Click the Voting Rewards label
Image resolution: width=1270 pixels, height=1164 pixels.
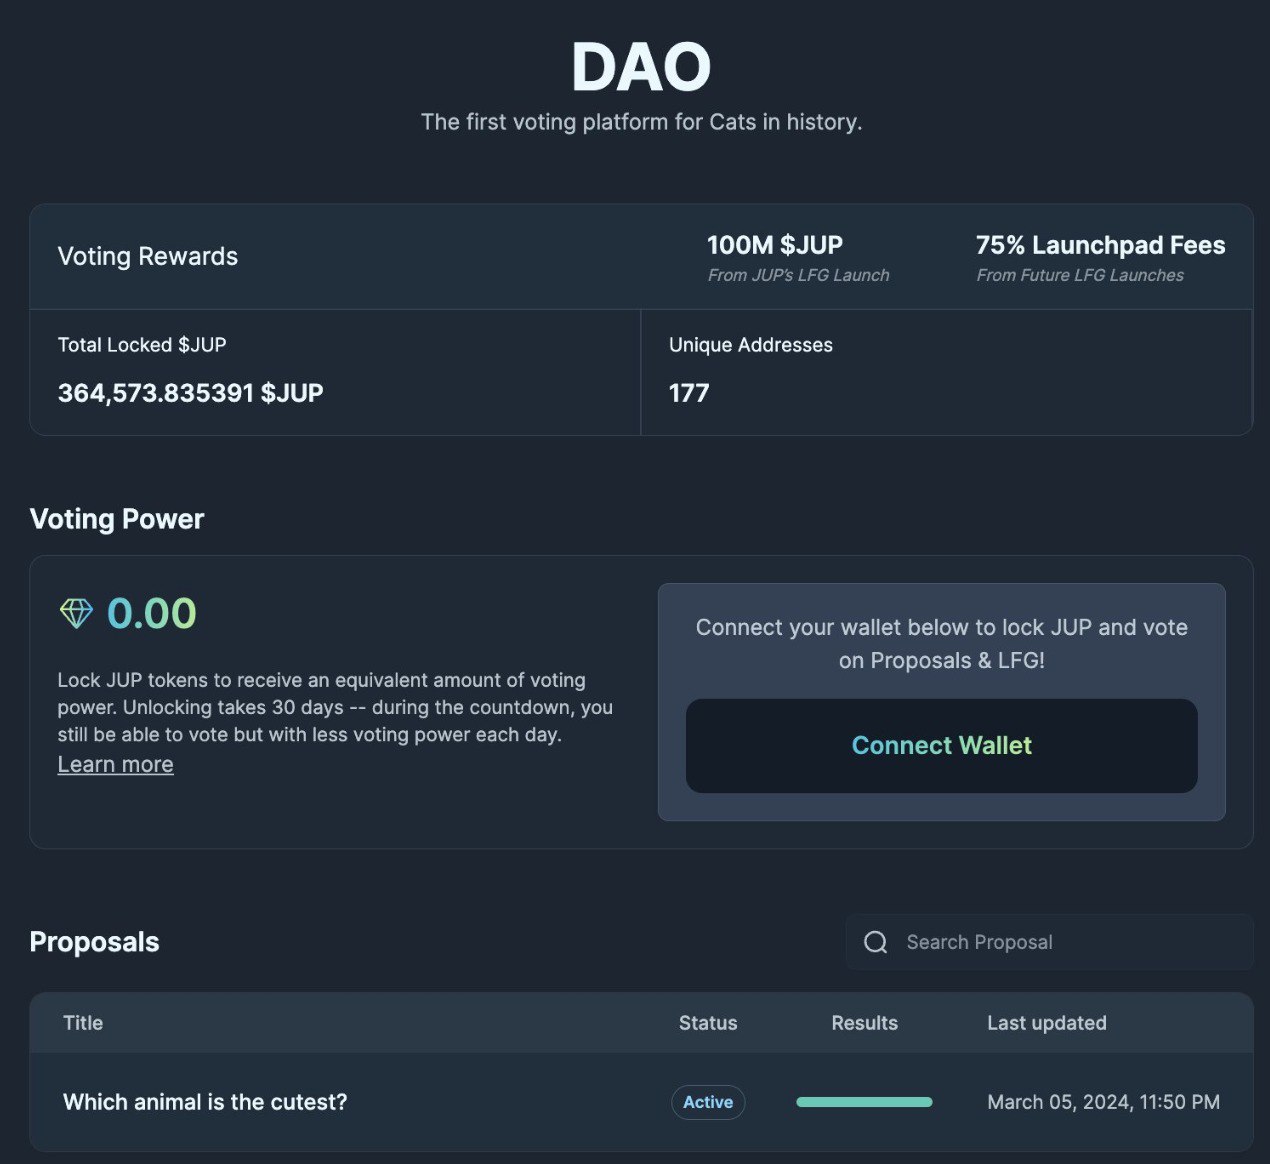click(148, 256)
